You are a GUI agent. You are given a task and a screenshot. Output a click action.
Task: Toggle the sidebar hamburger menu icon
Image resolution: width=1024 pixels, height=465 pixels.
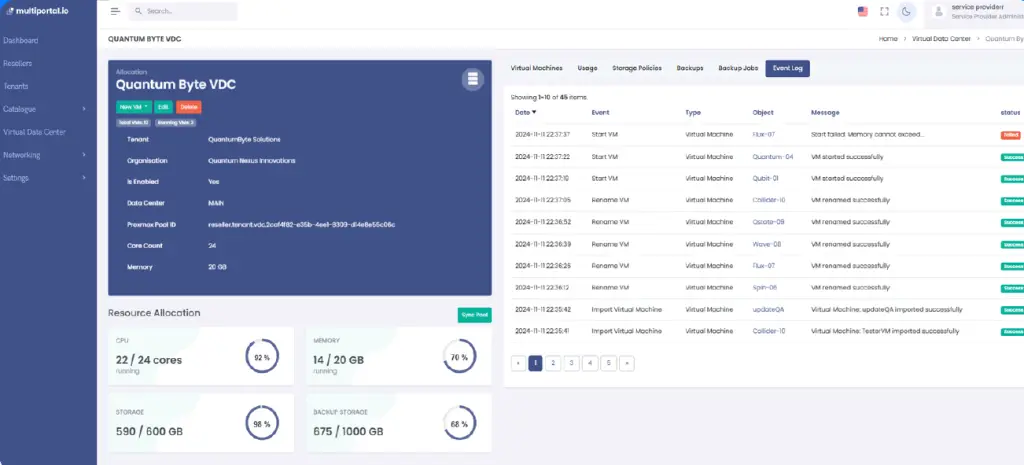[x=116, y=11]
